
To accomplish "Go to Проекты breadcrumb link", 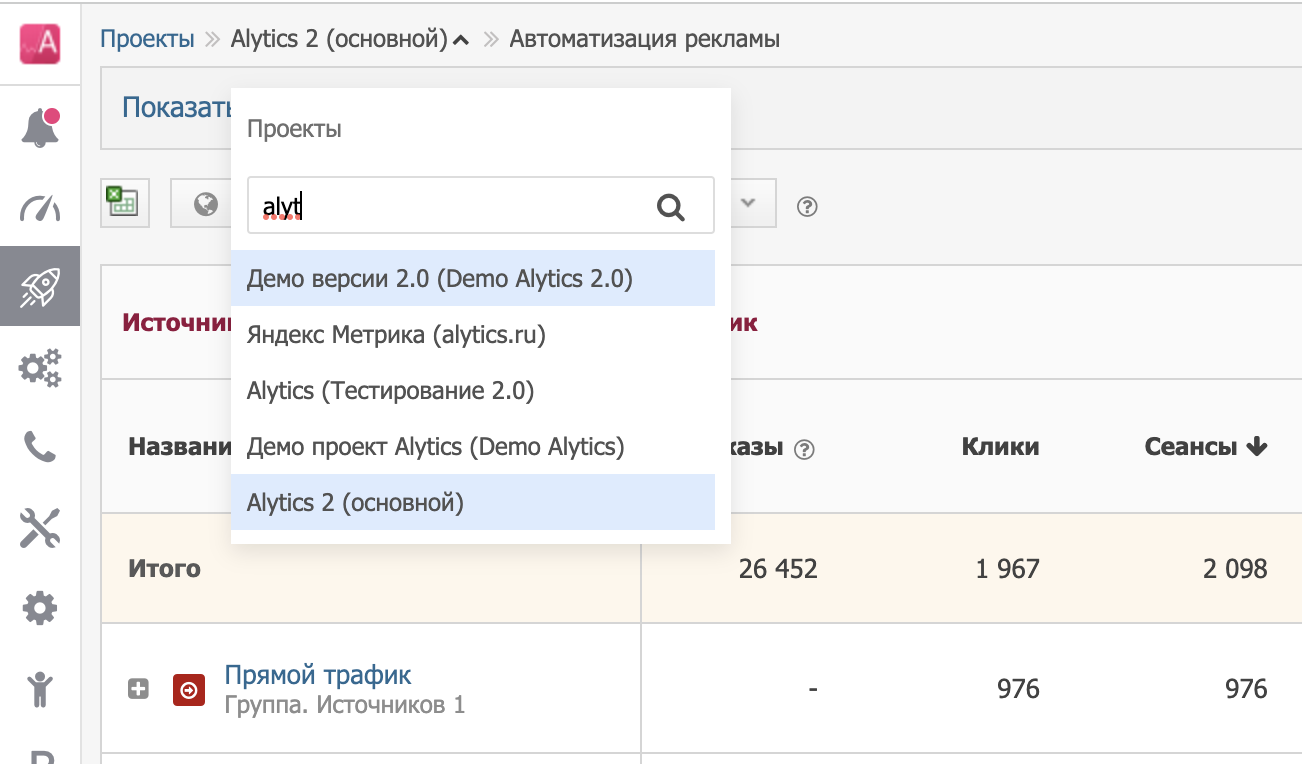I will point(147,39).
